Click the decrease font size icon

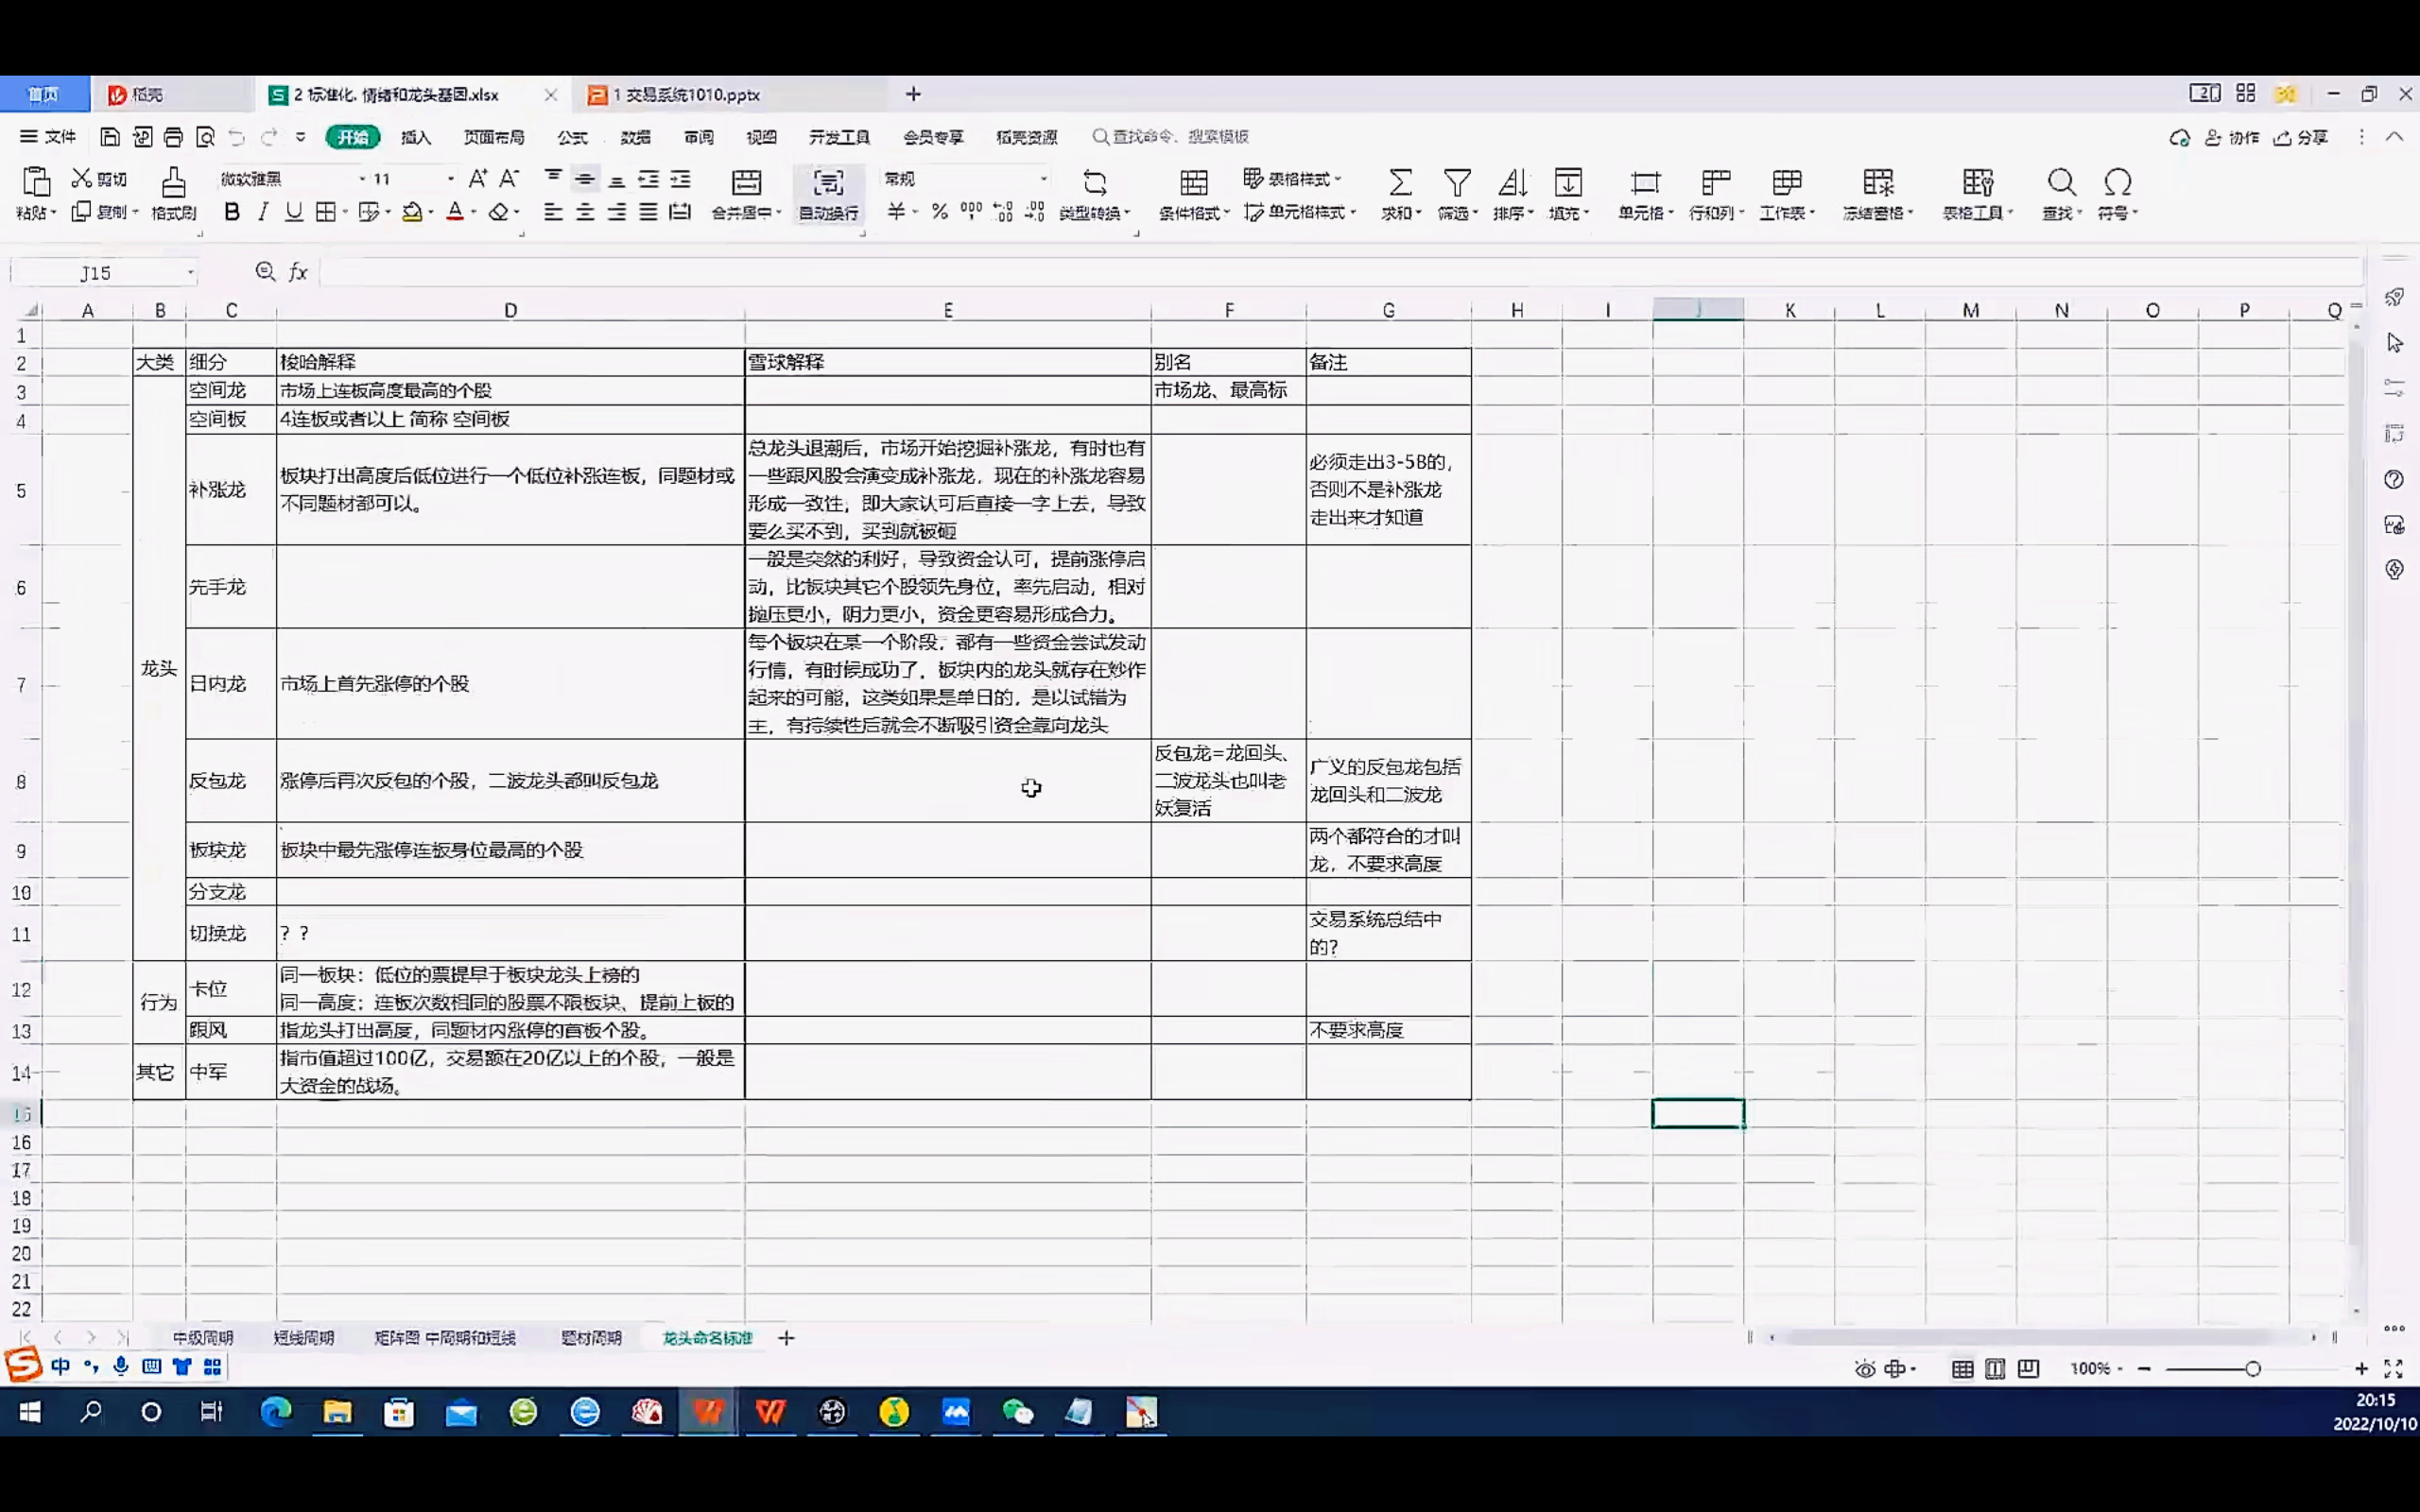pyautogui.click(x=509, y=178)
